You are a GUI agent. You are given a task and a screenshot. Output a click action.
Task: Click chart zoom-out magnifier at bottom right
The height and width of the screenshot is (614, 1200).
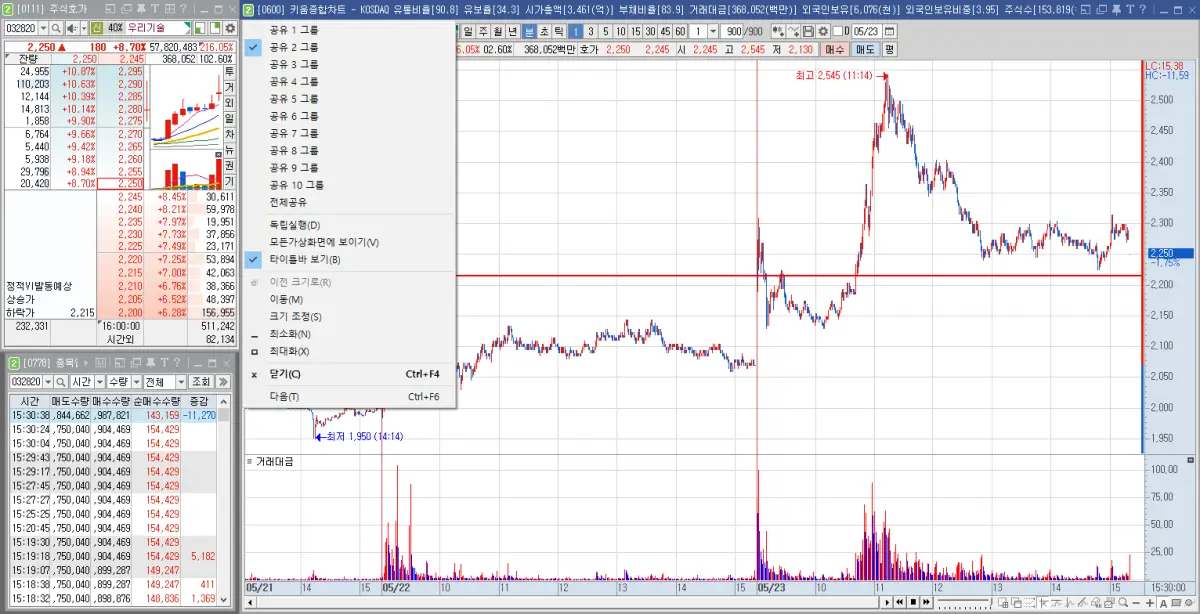(x=1123, y=602)
